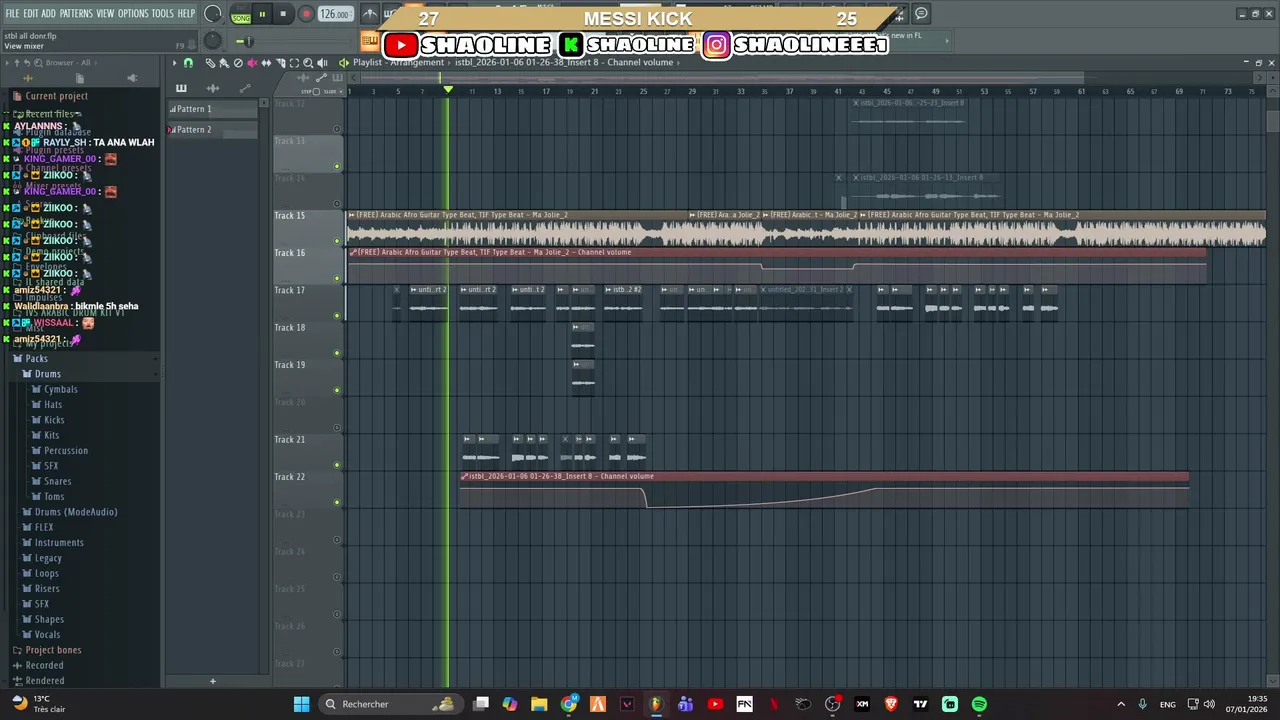Mute Track 19 with its green dot
1280x720 pixels.
point(337,390)
